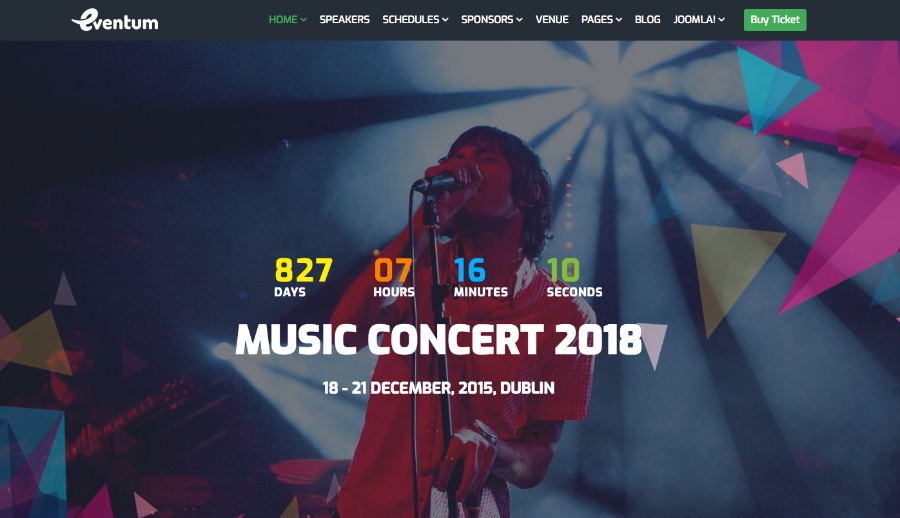The image size is (900, 518).
Task: Click the blue minutes countdown number
Action: click(470, 270)
